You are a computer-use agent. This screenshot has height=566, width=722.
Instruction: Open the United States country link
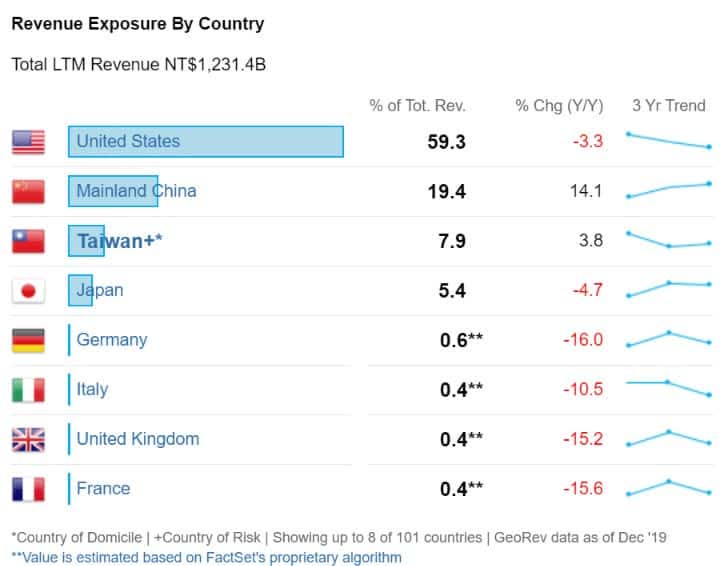pos(128,141)
